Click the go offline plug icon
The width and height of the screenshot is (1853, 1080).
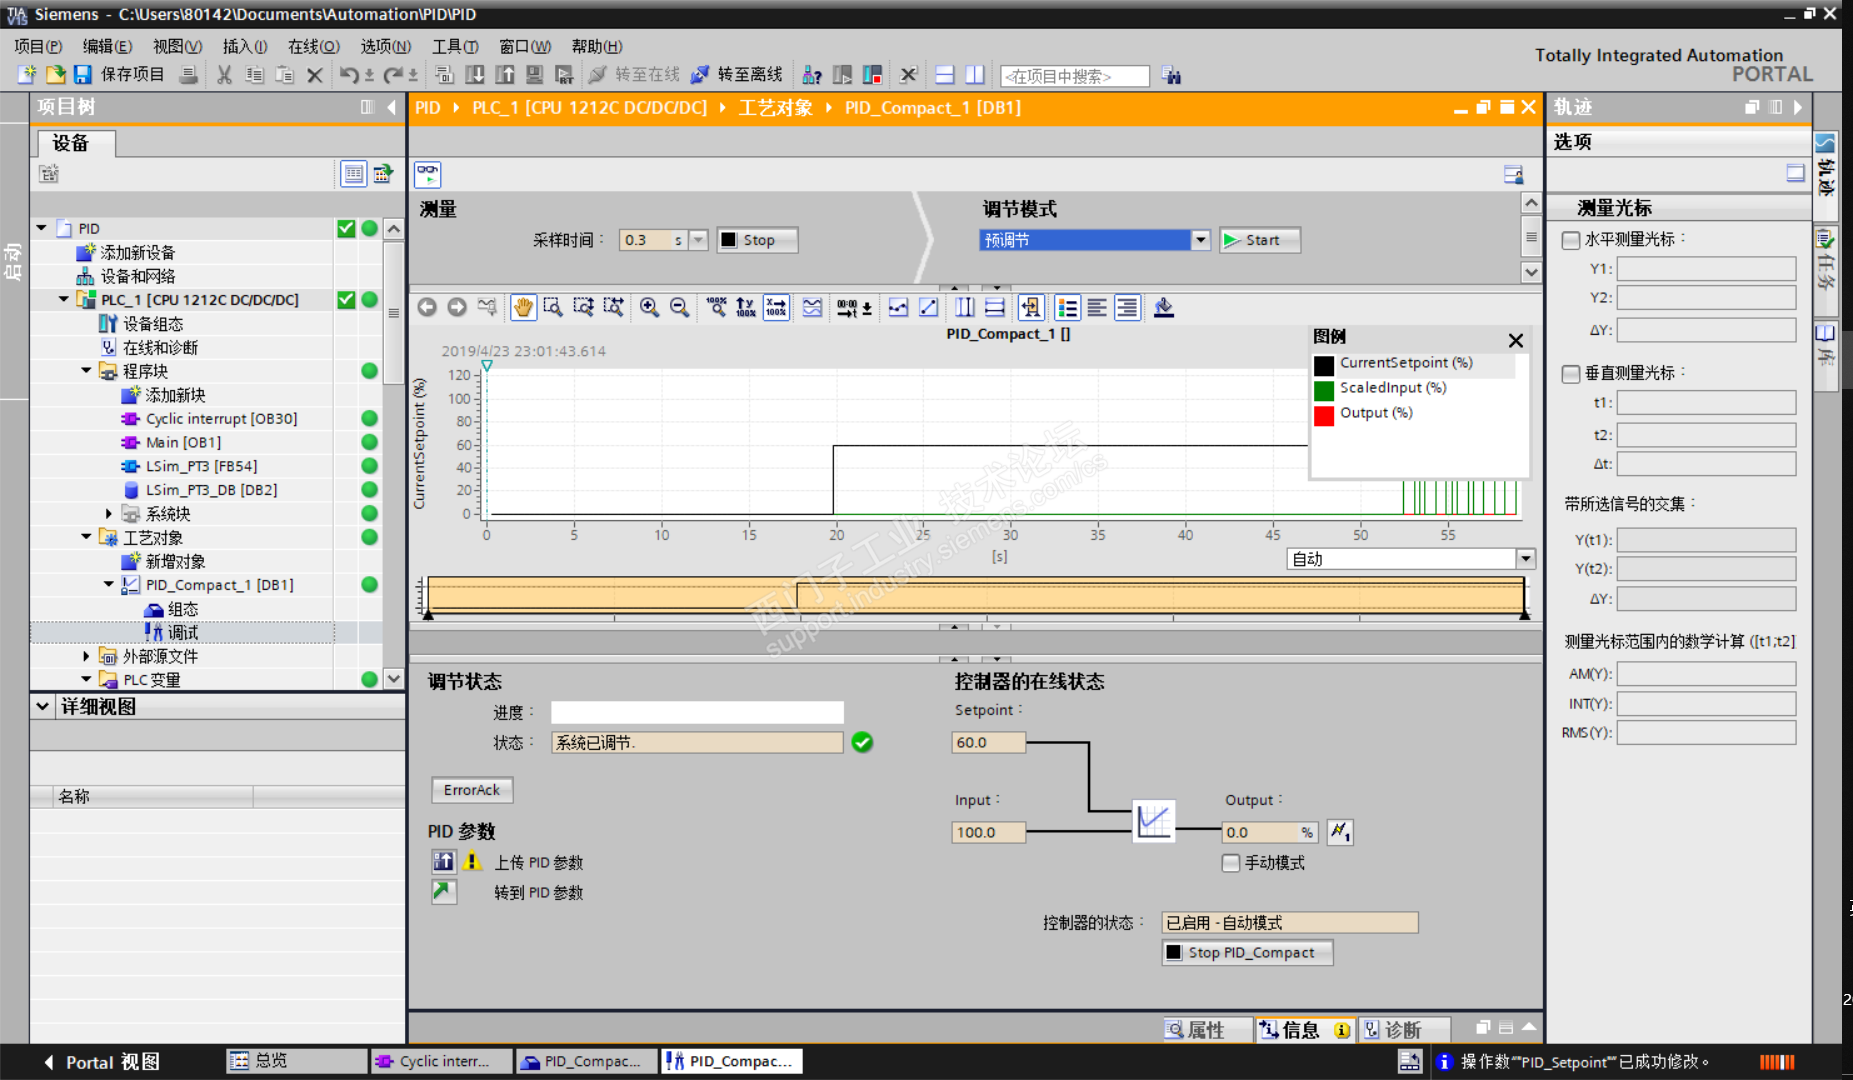(700, 74)
